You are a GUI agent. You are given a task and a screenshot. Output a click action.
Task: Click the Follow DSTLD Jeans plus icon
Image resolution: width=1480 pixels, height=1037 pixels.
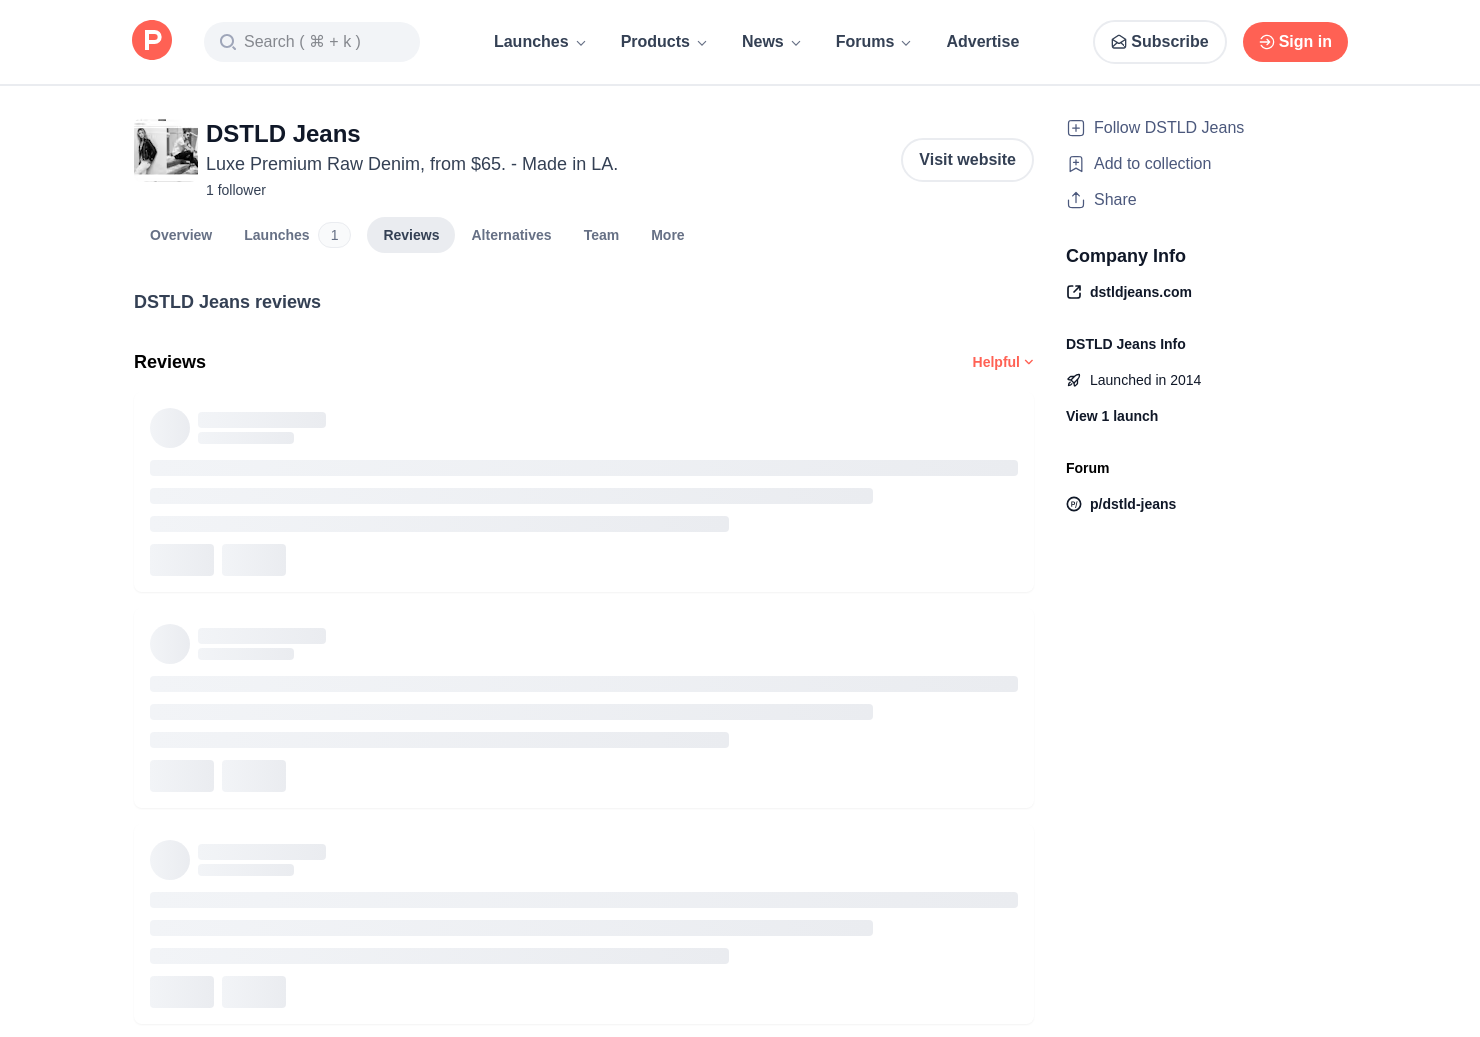(x=1076, y=128)
